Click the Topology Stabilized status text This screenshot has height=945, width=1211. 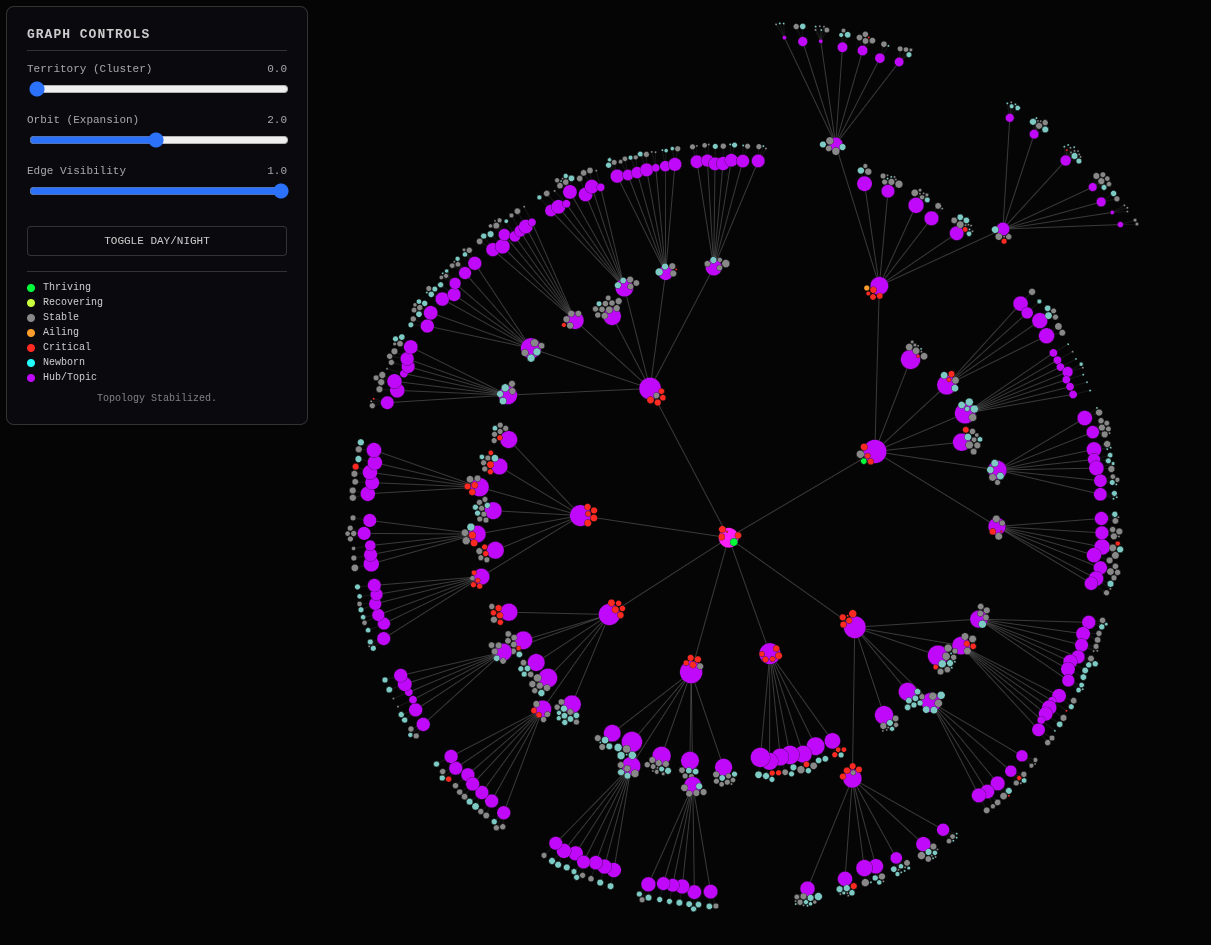click(156, 397)
